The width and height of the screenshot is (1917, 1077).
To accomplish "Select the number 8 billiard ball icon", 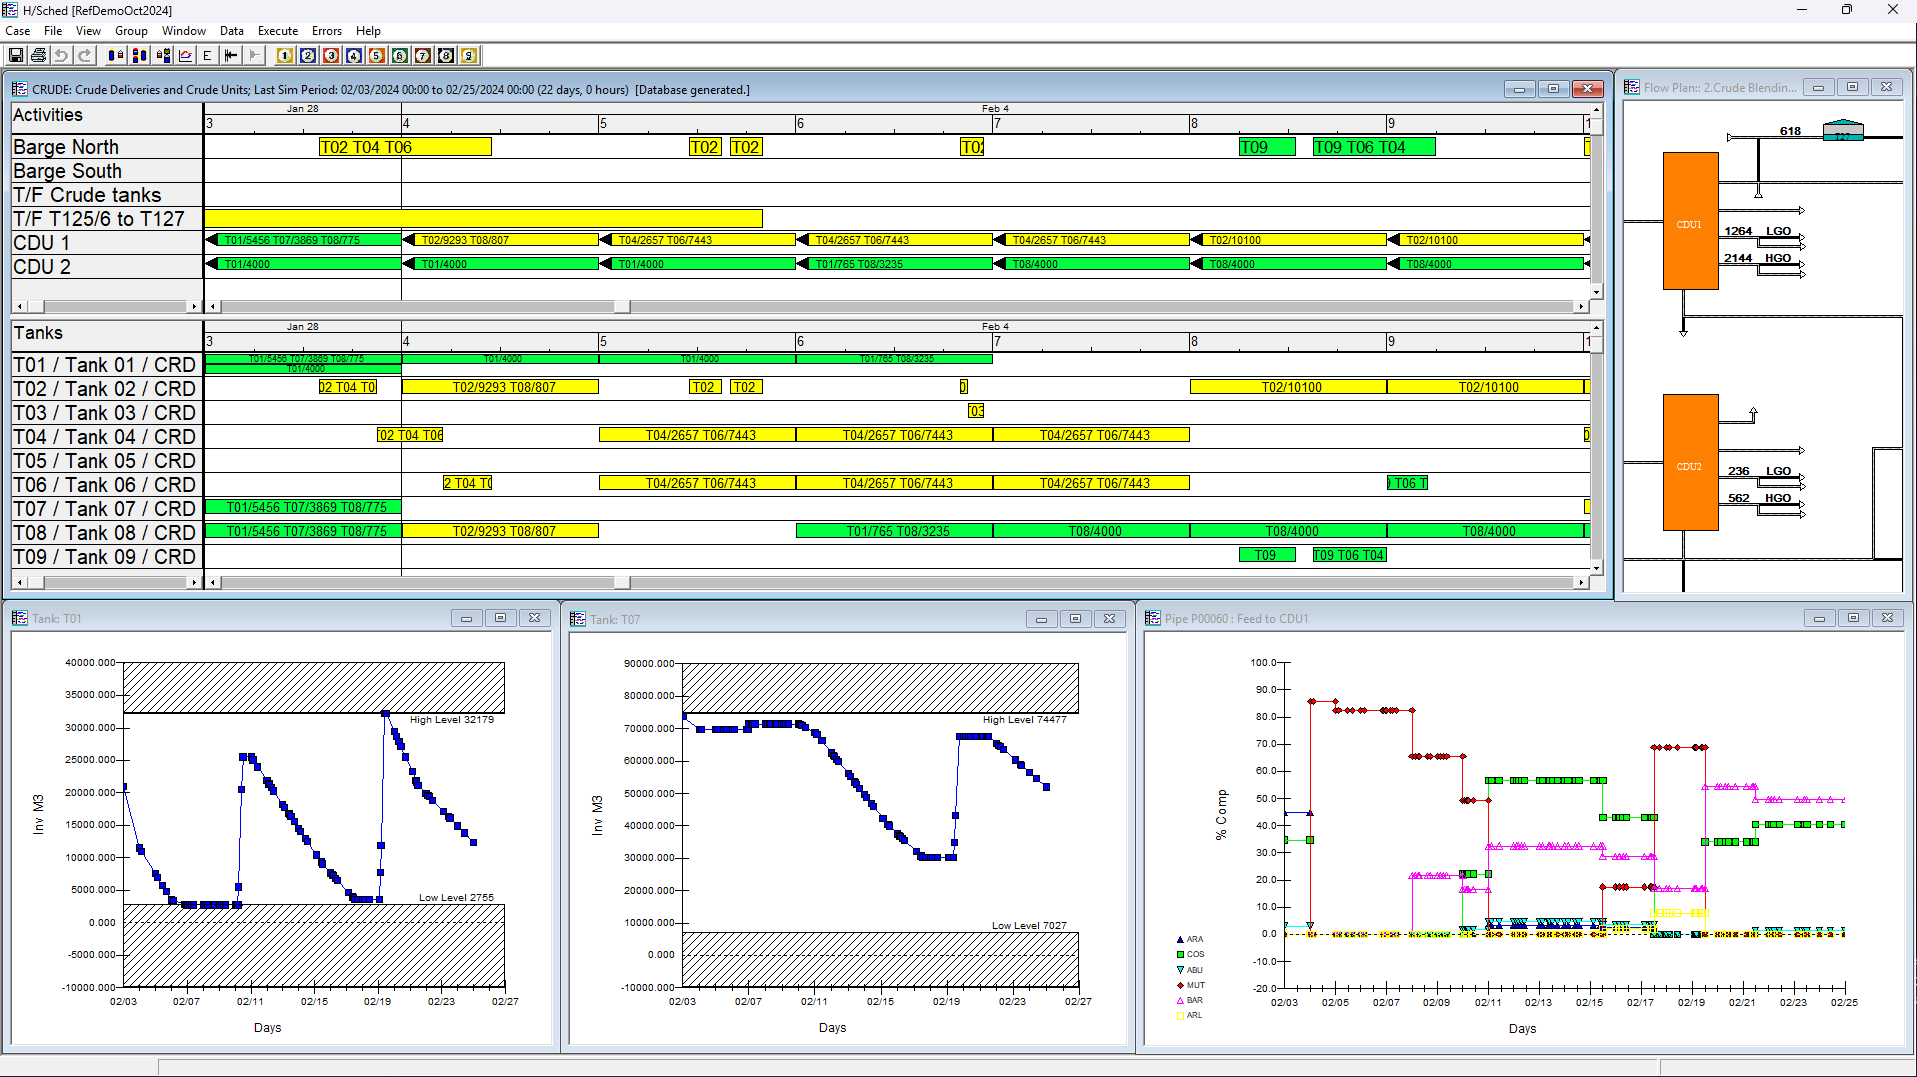I will point(446,56).
